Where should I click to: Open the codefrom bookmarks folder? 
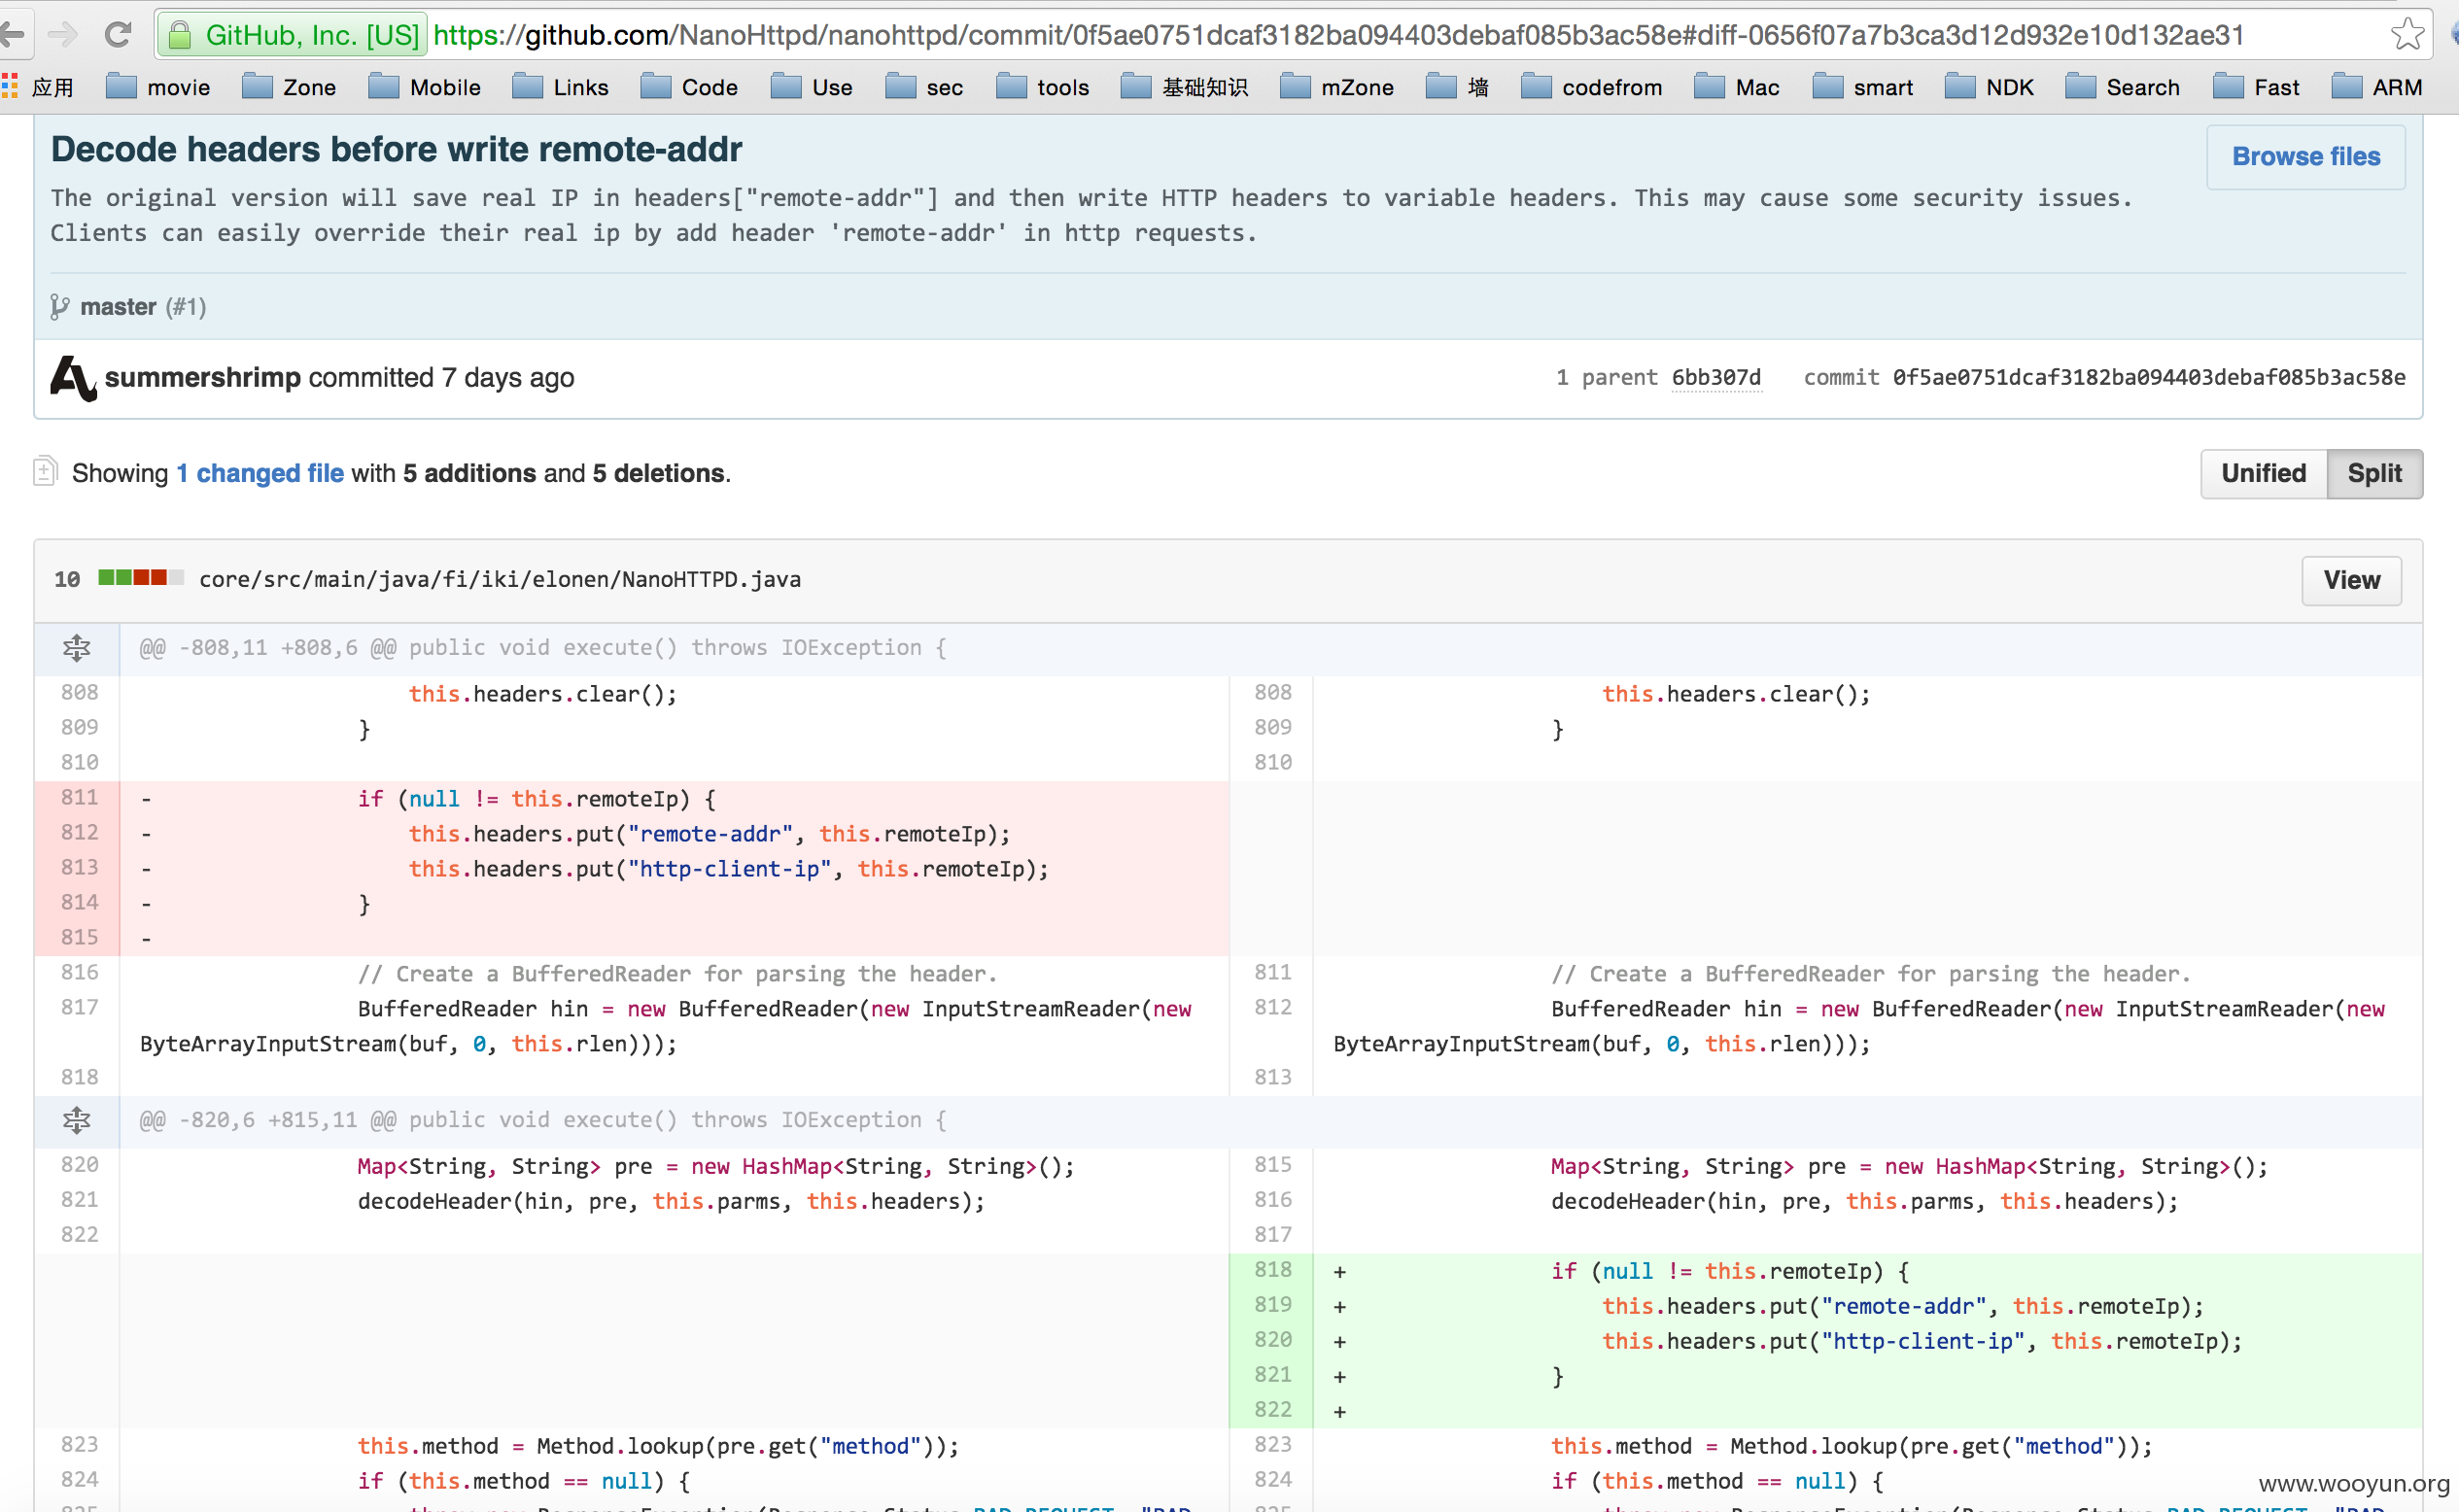pyautogui.click(x=1591, y=87)
